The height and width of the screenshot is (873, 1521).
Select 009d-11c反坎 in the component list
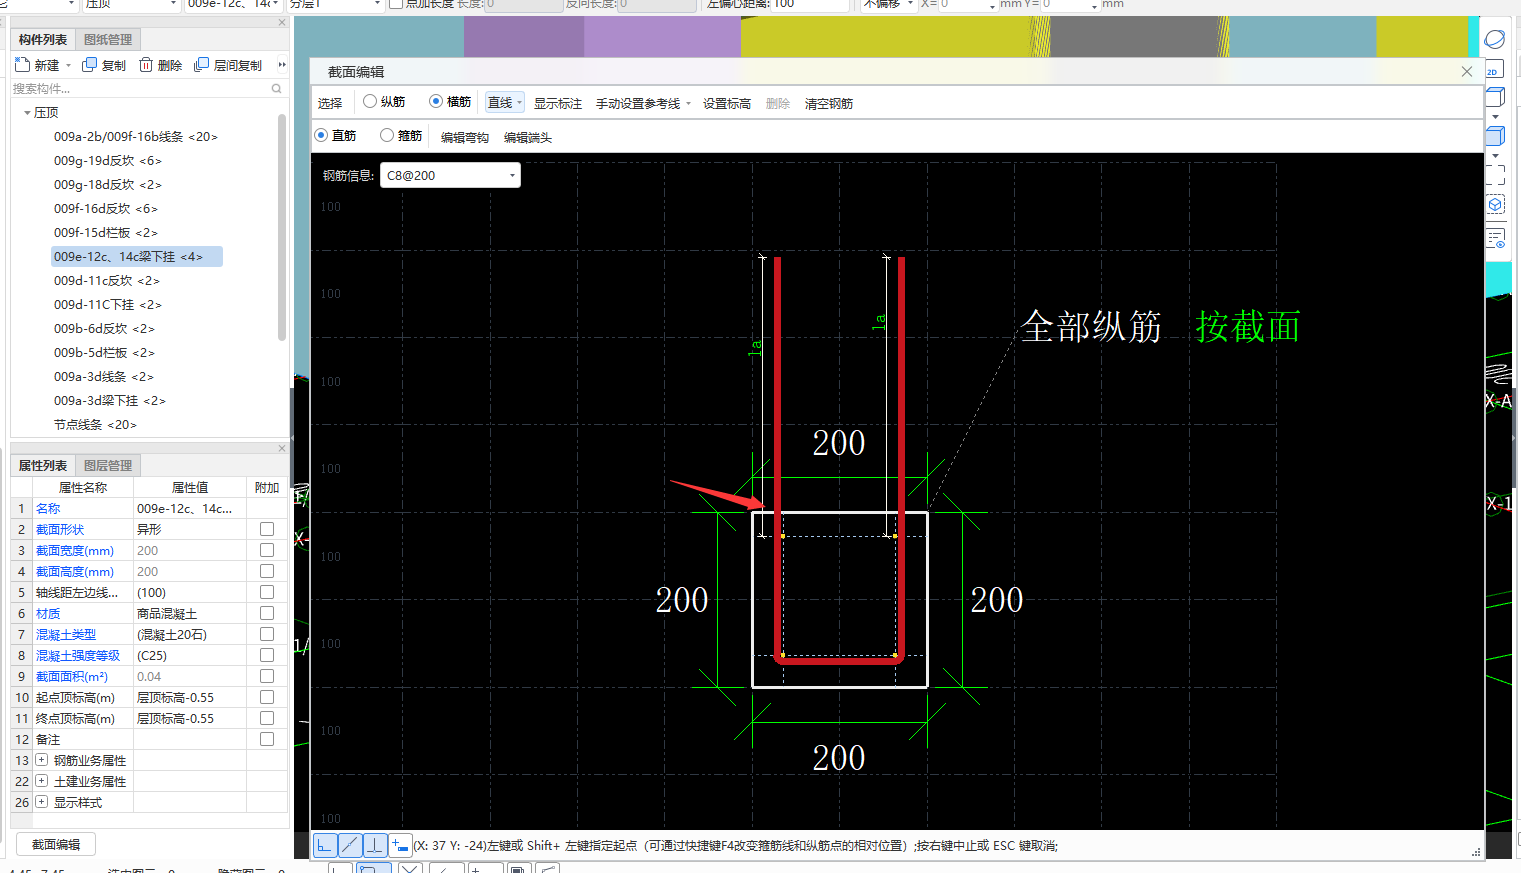107,280
